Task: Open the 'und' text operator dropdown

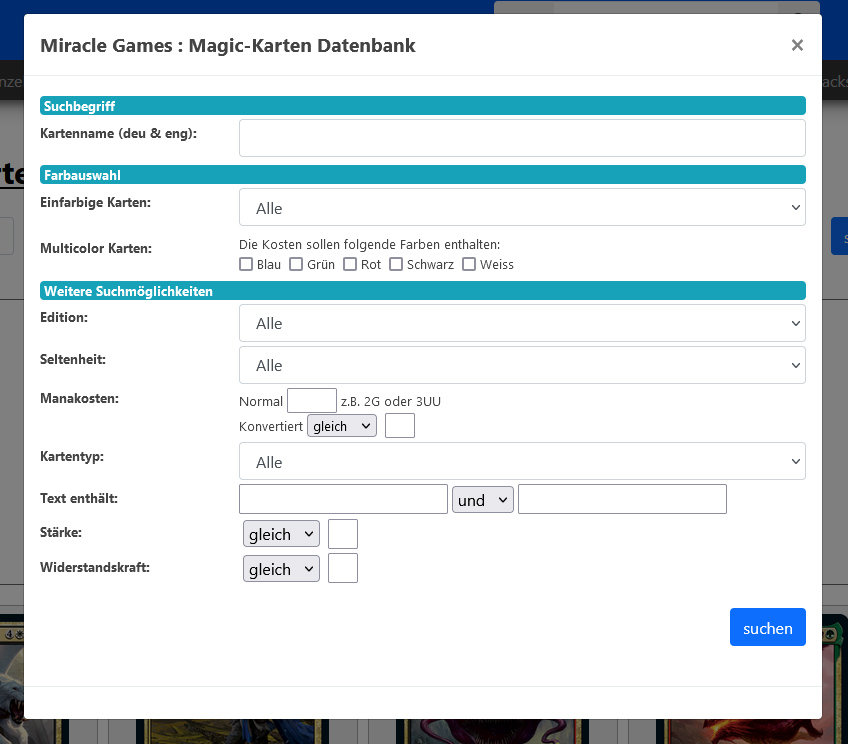Action: [x=482, y=499]
